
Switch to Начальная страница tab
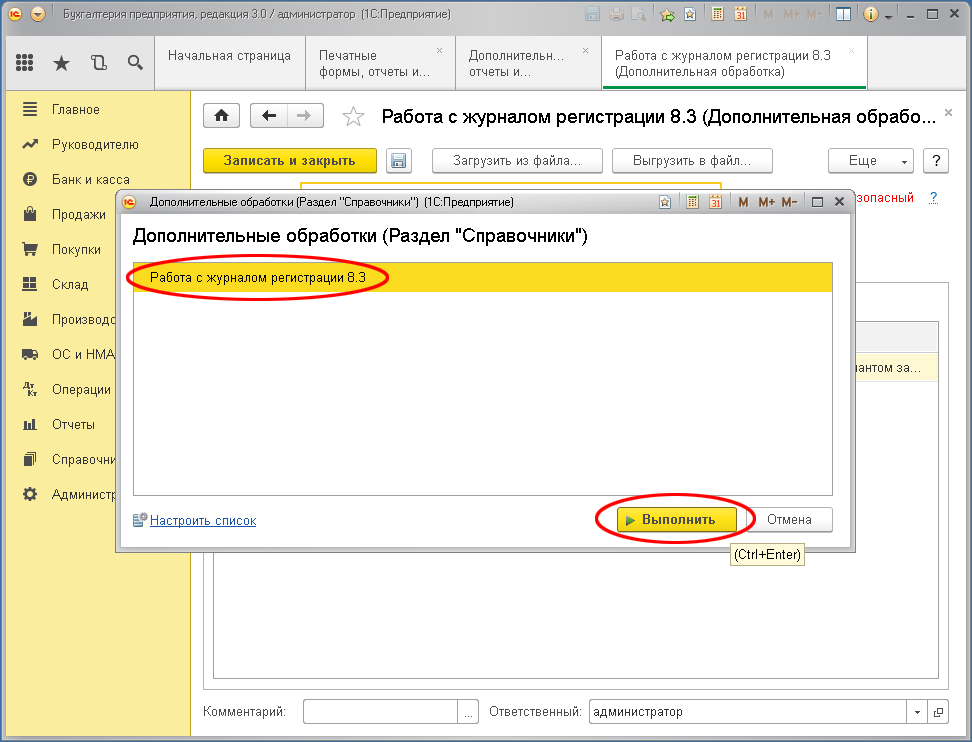point(229,63)
